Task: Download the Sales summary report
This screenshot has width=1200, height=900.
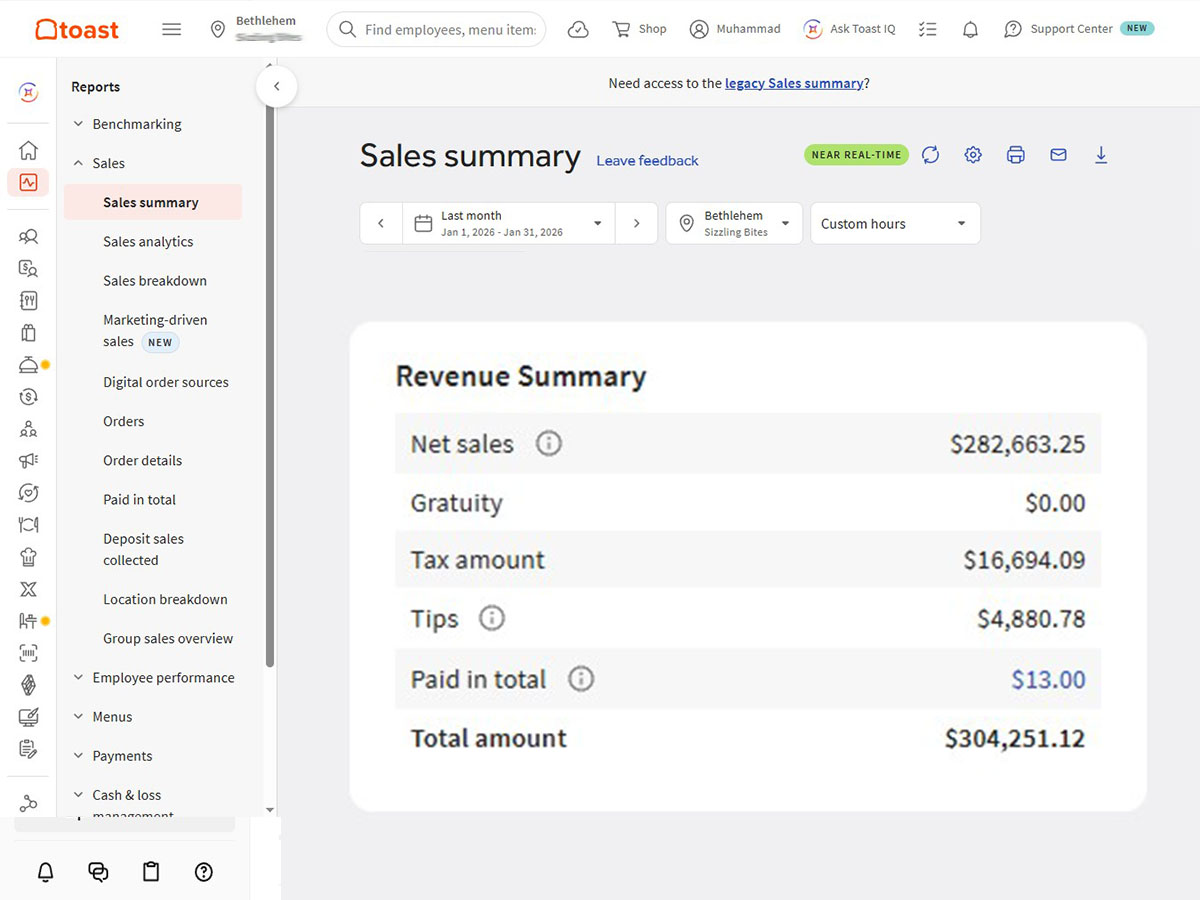Action: click(x=1101, y=155)
